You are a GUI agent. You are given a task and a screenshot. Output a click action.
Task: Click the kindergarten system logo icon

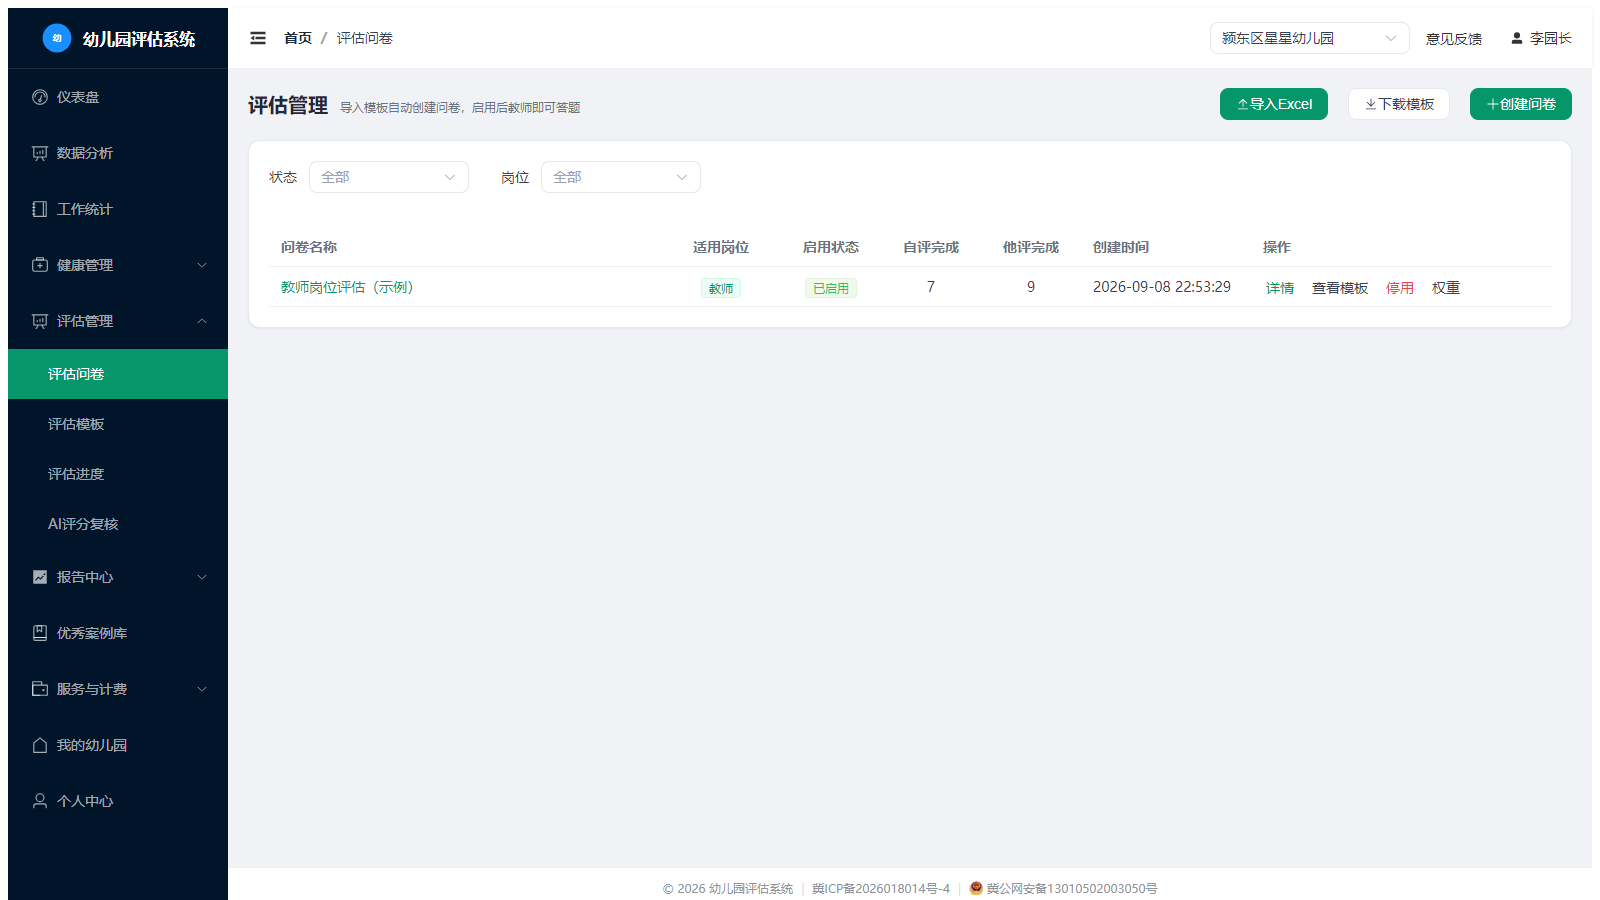pos(57,38)
